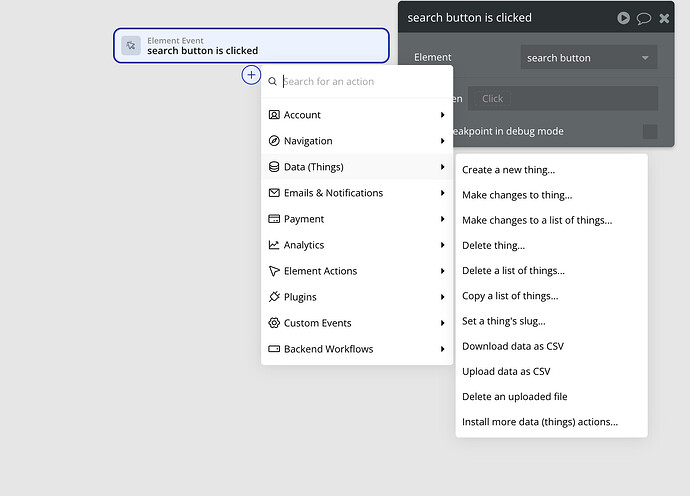Open the Custom Events menu label
The height and width of the screenshot is (496, 690).
(x=317, y=323)
